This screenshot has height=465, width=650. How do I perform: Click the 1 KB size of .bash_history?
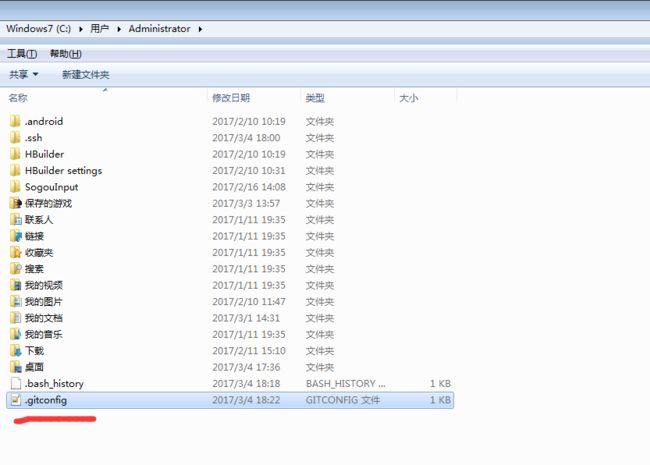(x=440, y=383)
